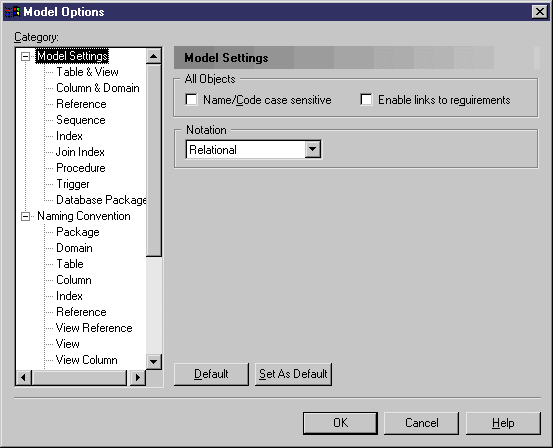
Task: Click the category list scroll up arrow
Action: click(154, 56)
